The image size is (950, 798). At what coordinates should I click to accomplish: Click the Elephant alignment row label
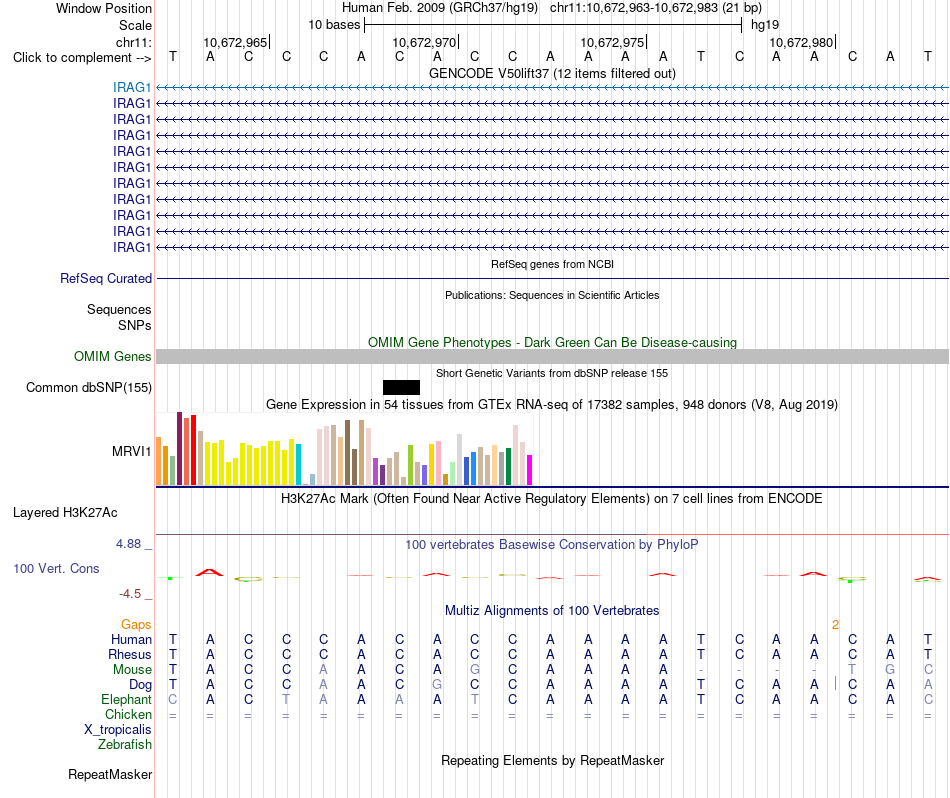pos(126,699)
